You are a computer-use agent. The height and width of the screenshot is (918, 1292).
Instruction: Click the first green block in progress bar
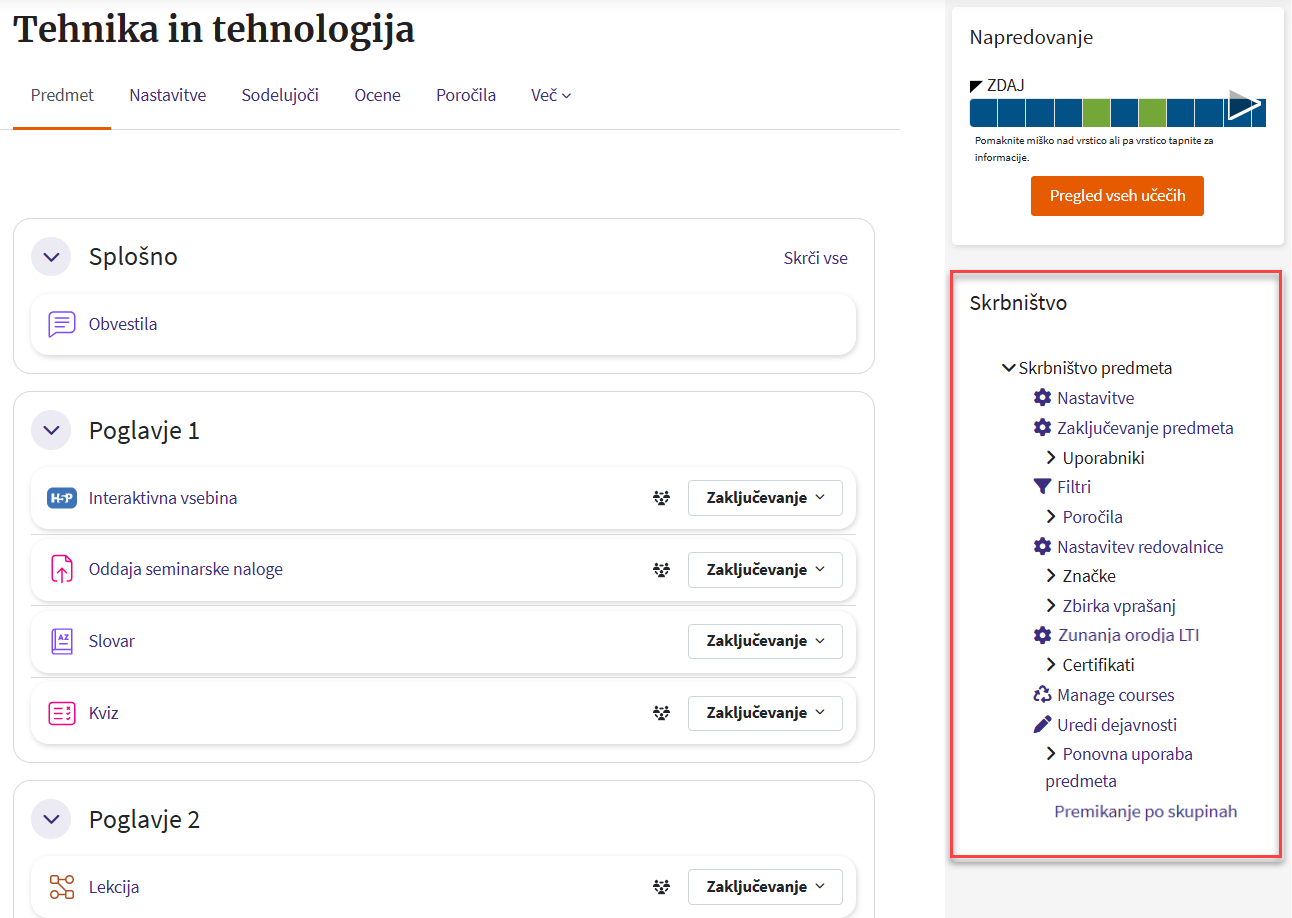[1097, 112]
